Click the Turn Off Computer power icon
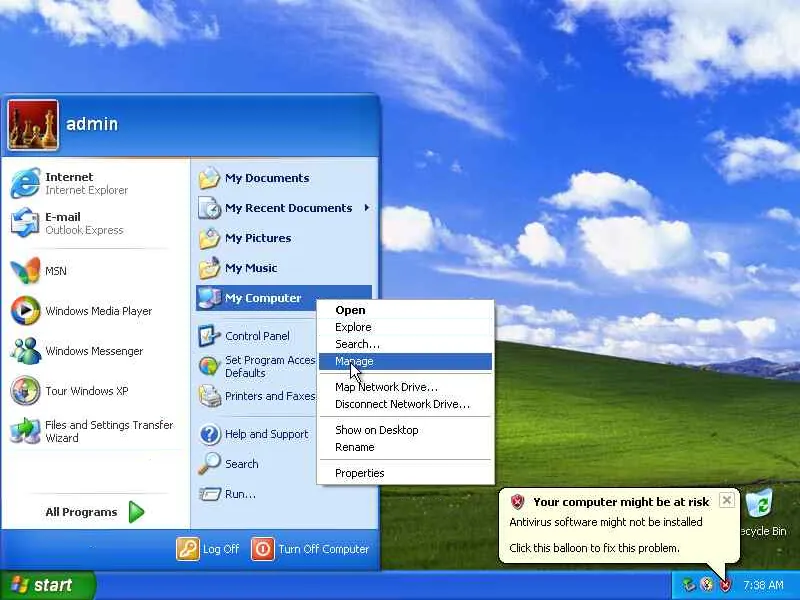This screenshot has height=600, width=800. (x=263, y=549)
